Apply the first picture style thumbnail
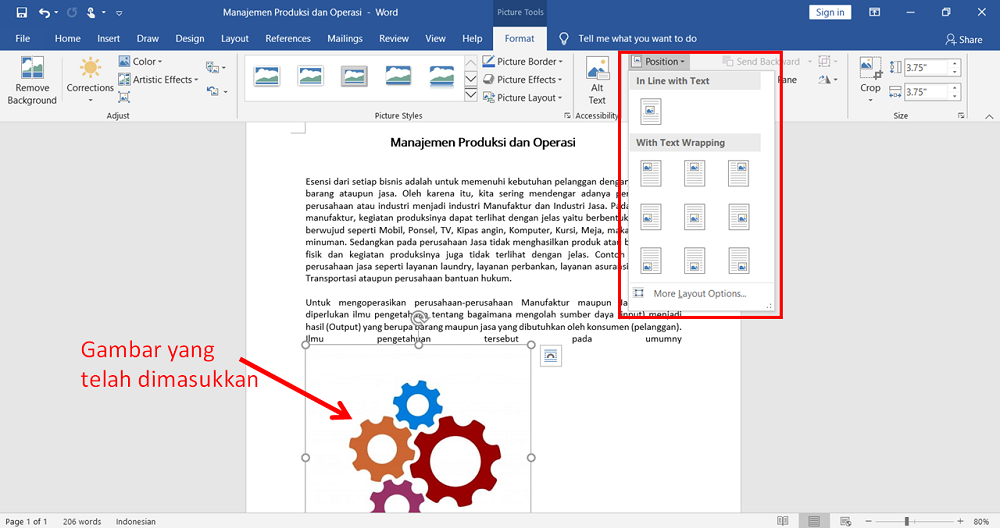The width and height of the screenshot is (1000, 528). click(267, 76)
